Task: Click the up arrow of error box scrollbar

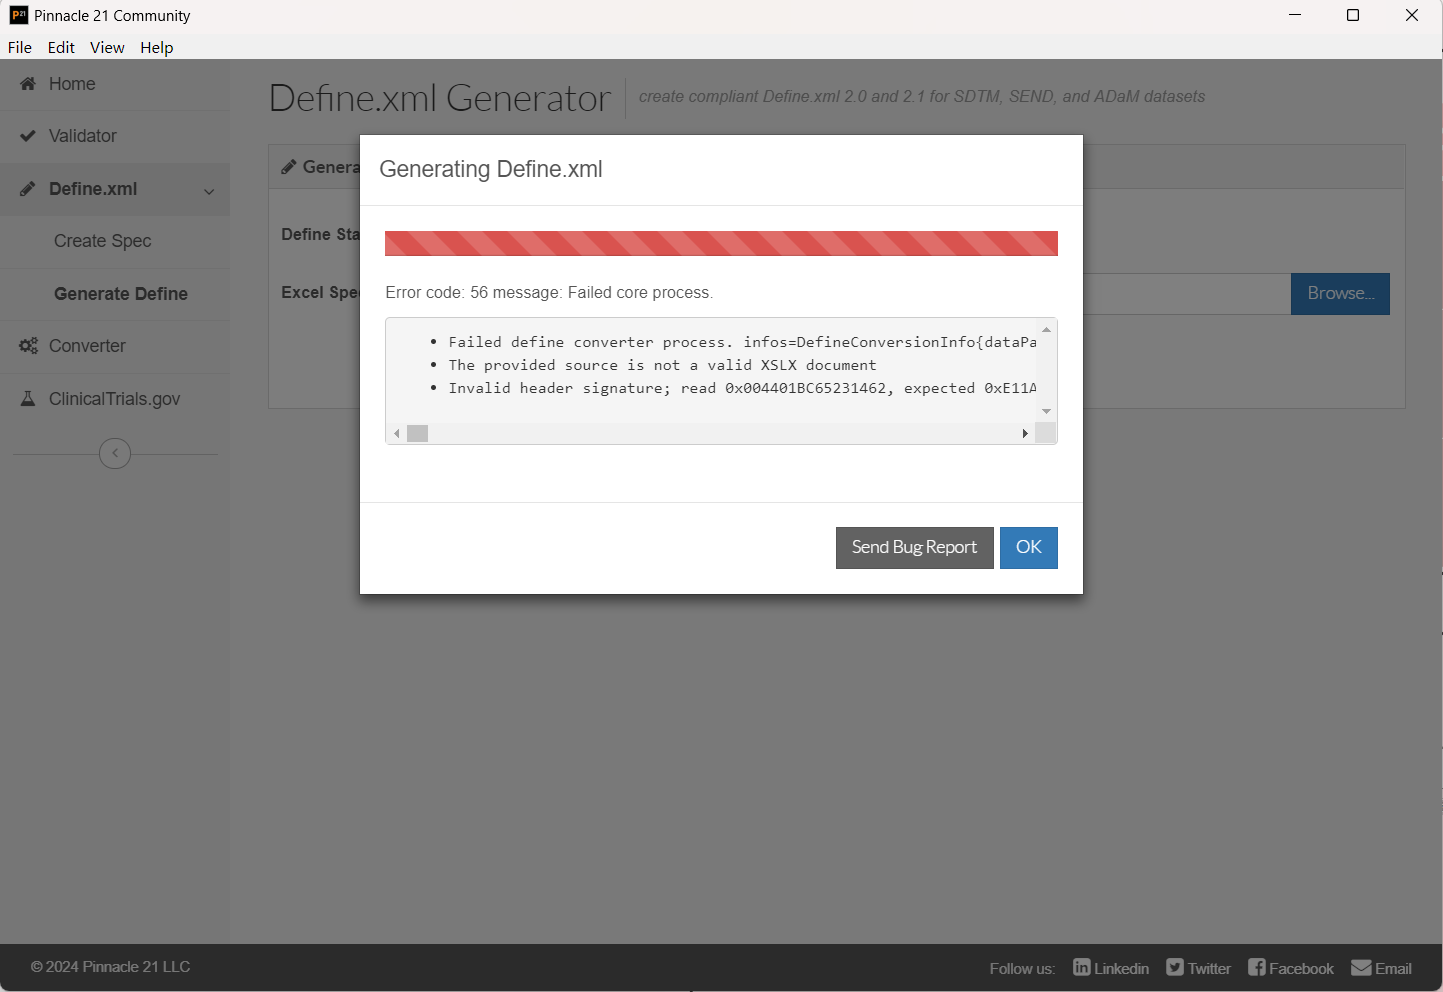Action: [1047, 329]
